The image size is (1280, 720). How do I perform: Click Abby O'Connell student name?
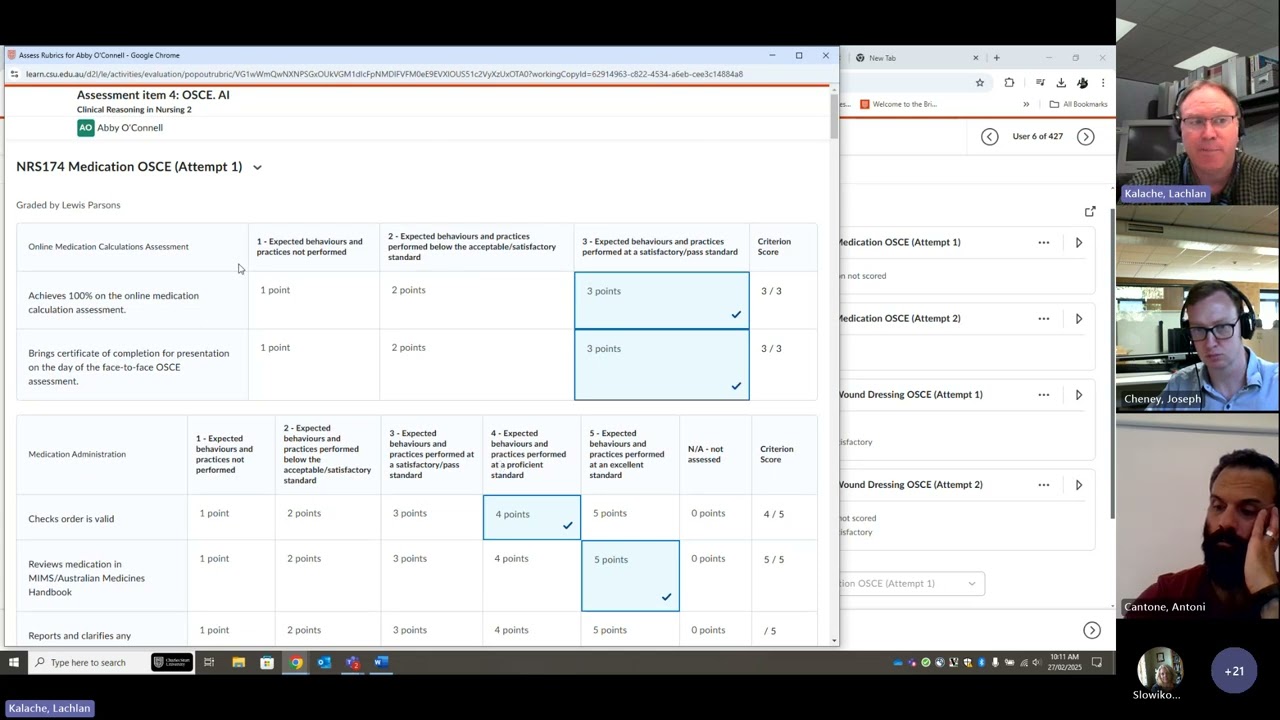pyautogui.click(x=130, y=128)
